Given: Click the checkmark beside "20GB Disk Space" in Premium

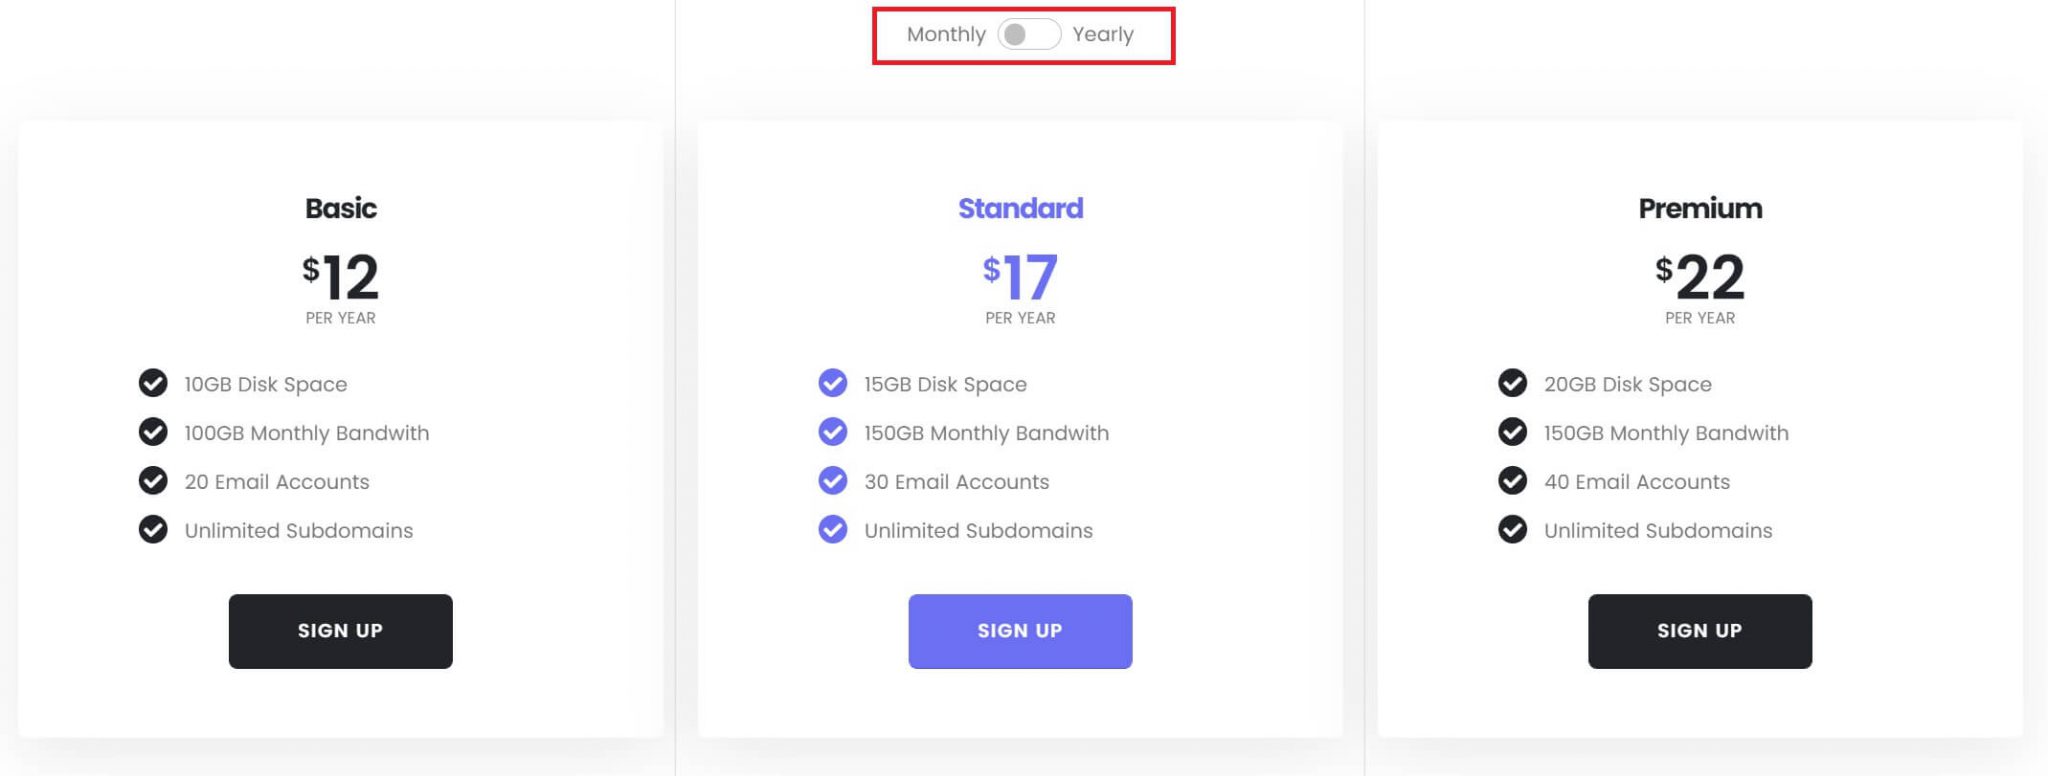Looking at the screenshot, I should (x=1512, y=384).
